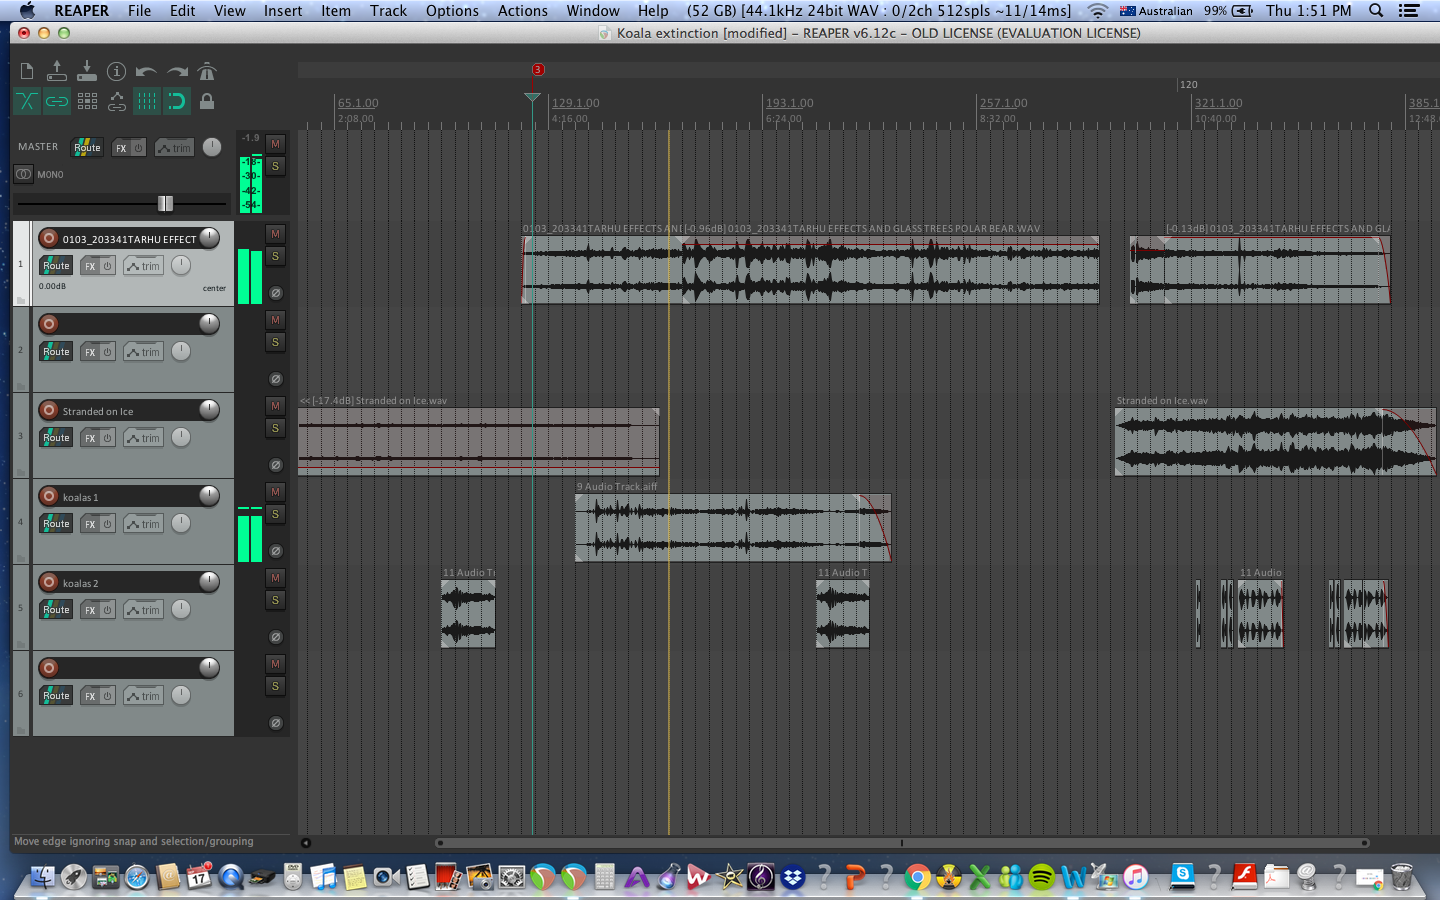Arm record on koalas 2 track
The image size is (1440, 900).
pyautogui.click(x=49, y=582)
